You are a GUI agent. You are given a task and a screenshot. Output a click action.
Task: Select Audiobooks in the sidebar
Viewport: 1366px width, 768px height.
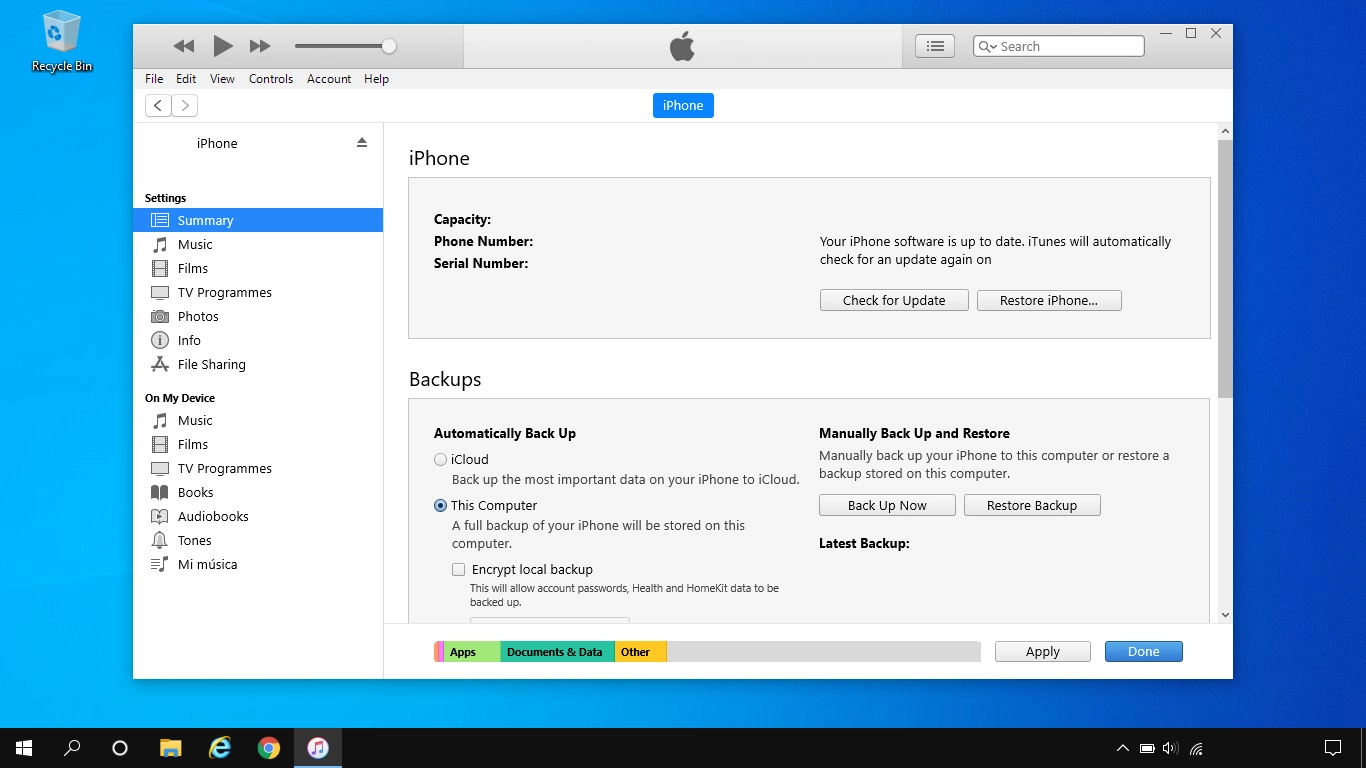(211, 516)
